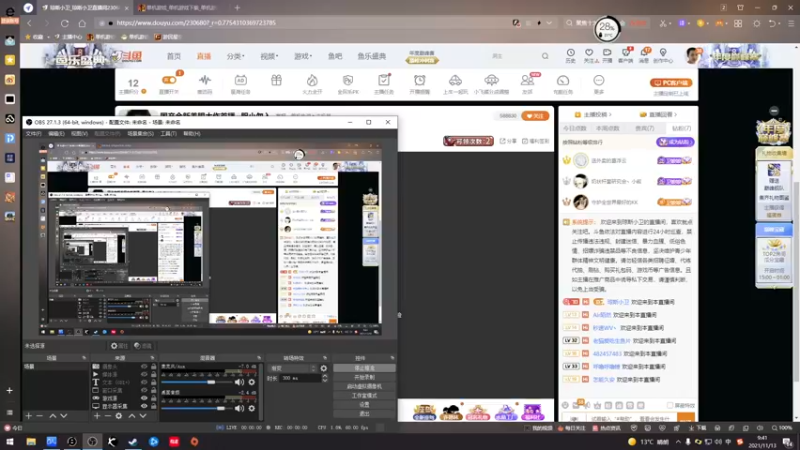800x450 pixels.
Task: Add a new source in OBS Sources dock
Action: 97,416
